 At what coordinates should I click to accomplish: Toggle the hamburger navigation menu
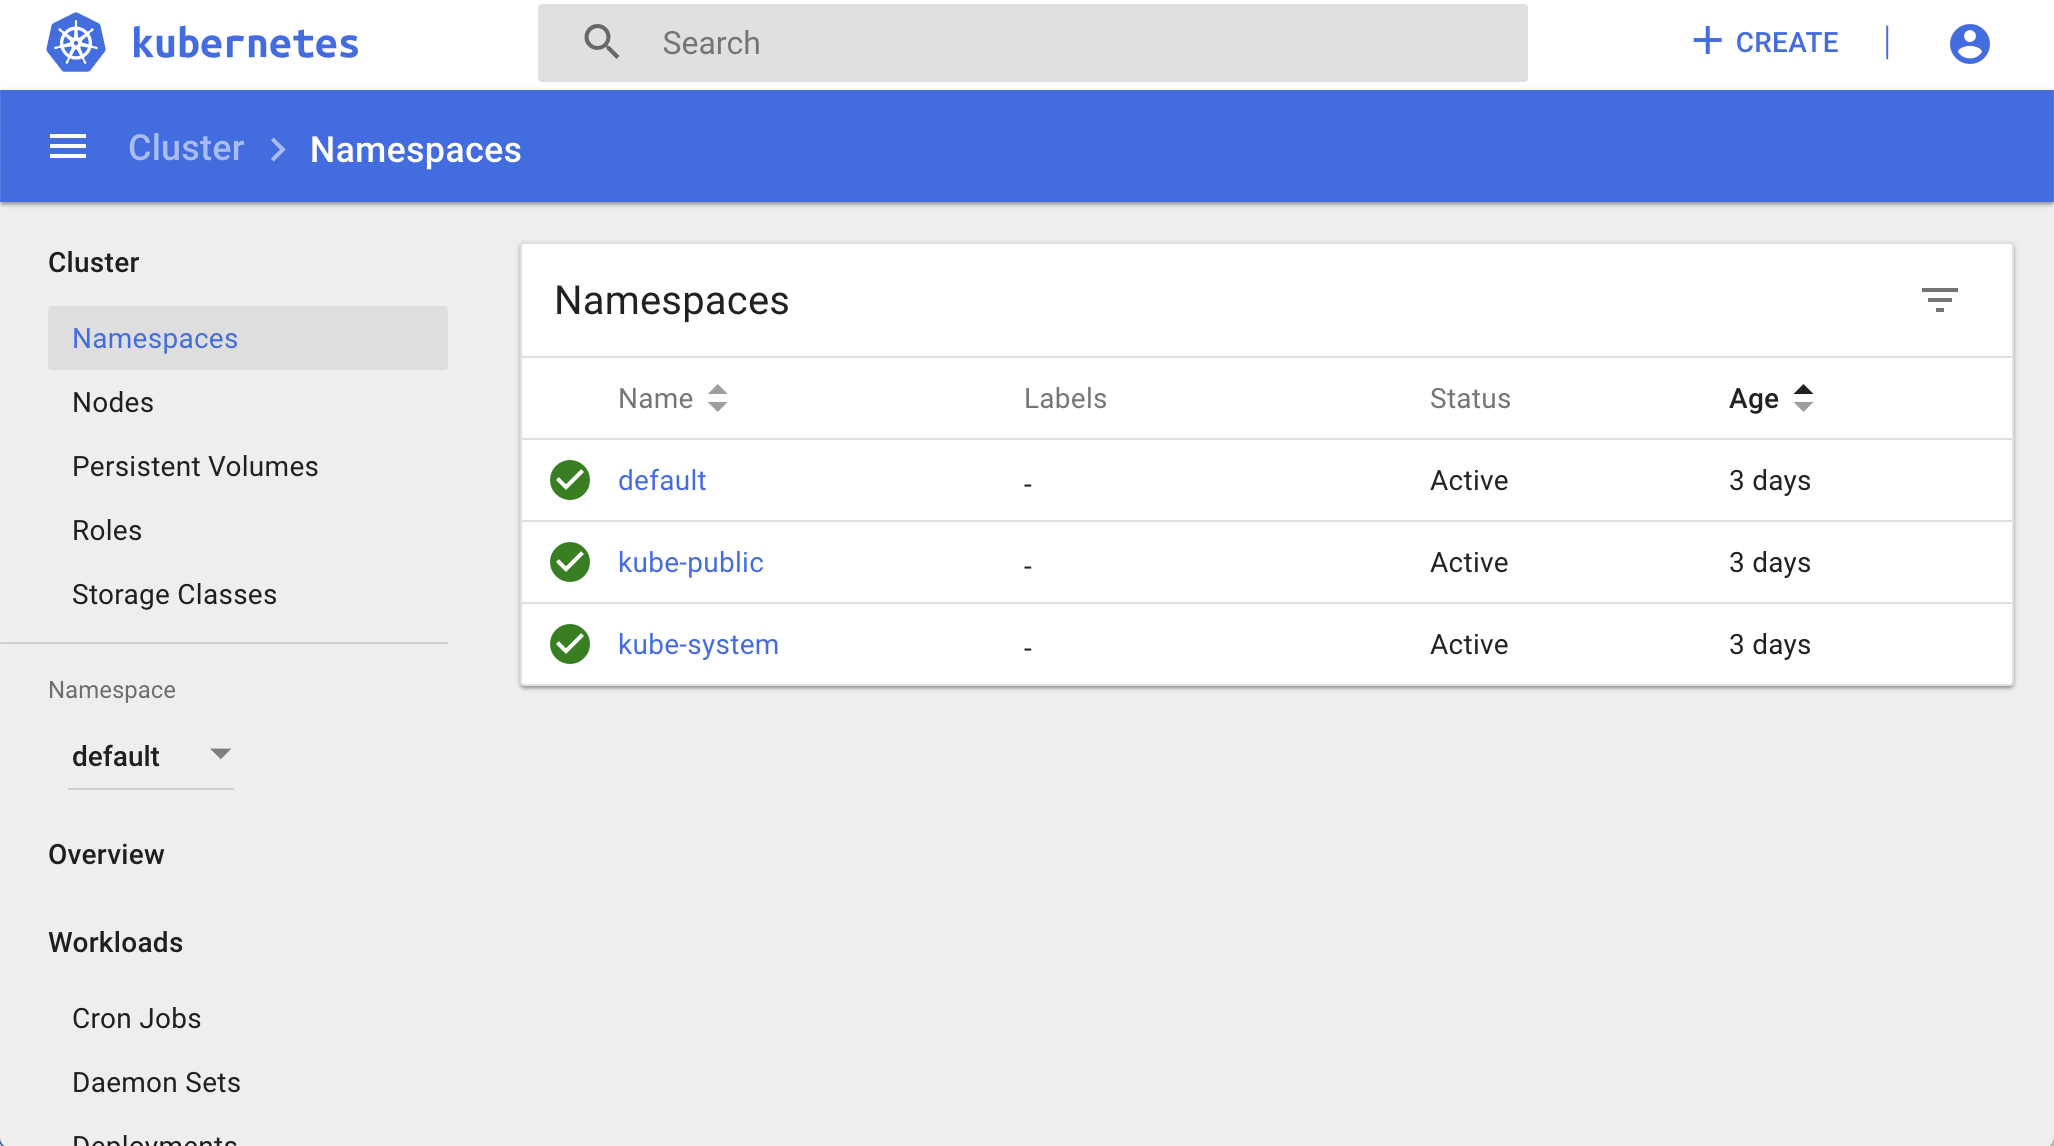point(68,147)
